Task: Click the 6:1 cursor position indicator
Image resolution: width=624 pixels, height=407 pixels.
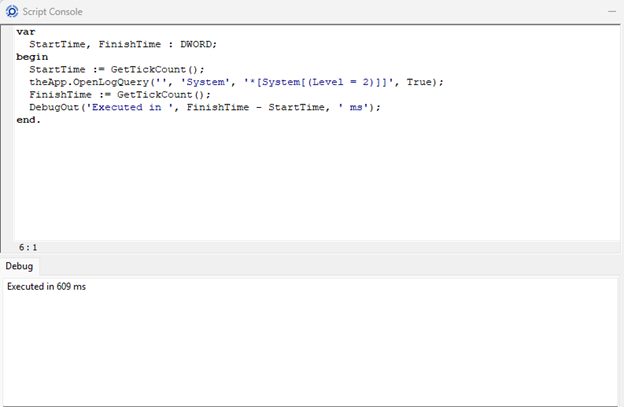Action: [x=28, y=246]
